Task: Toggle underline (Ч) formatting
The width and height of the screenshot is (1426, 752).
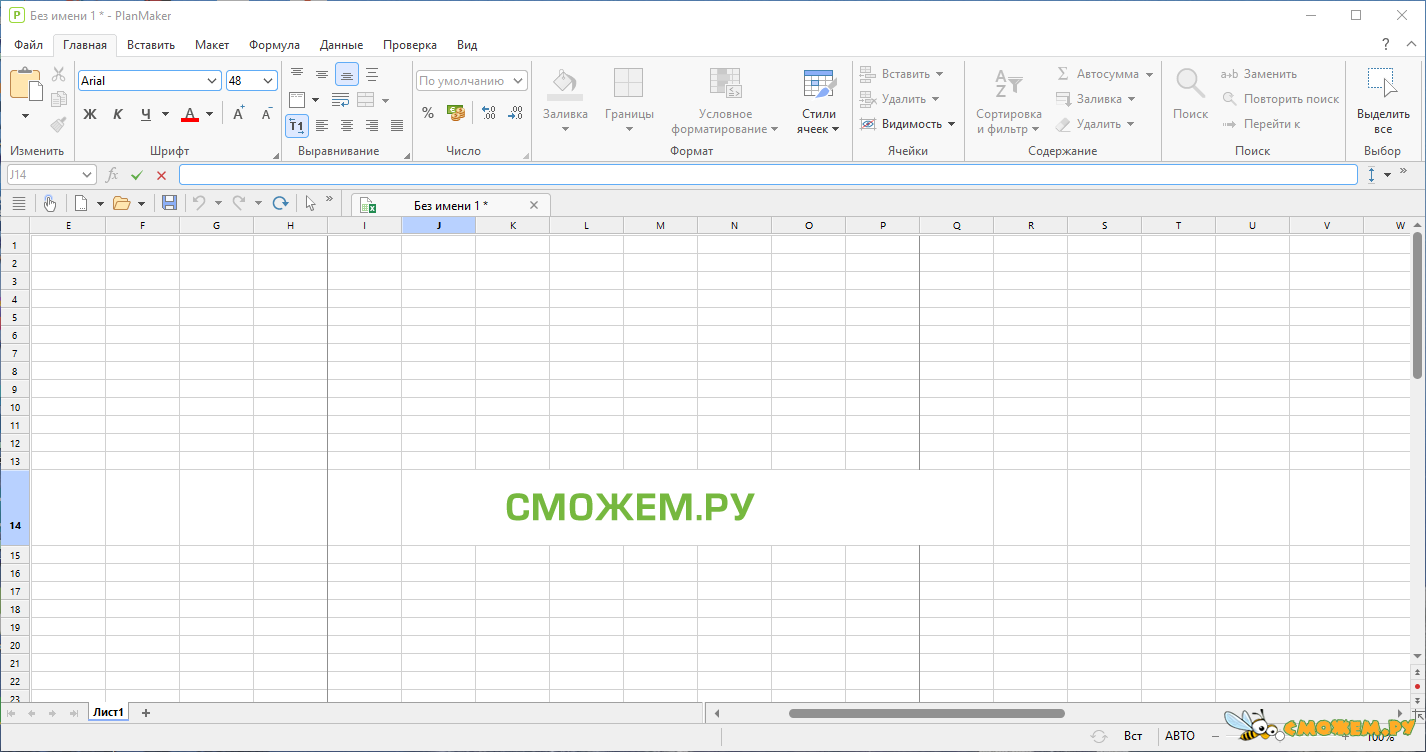Action: pos(146,114)
